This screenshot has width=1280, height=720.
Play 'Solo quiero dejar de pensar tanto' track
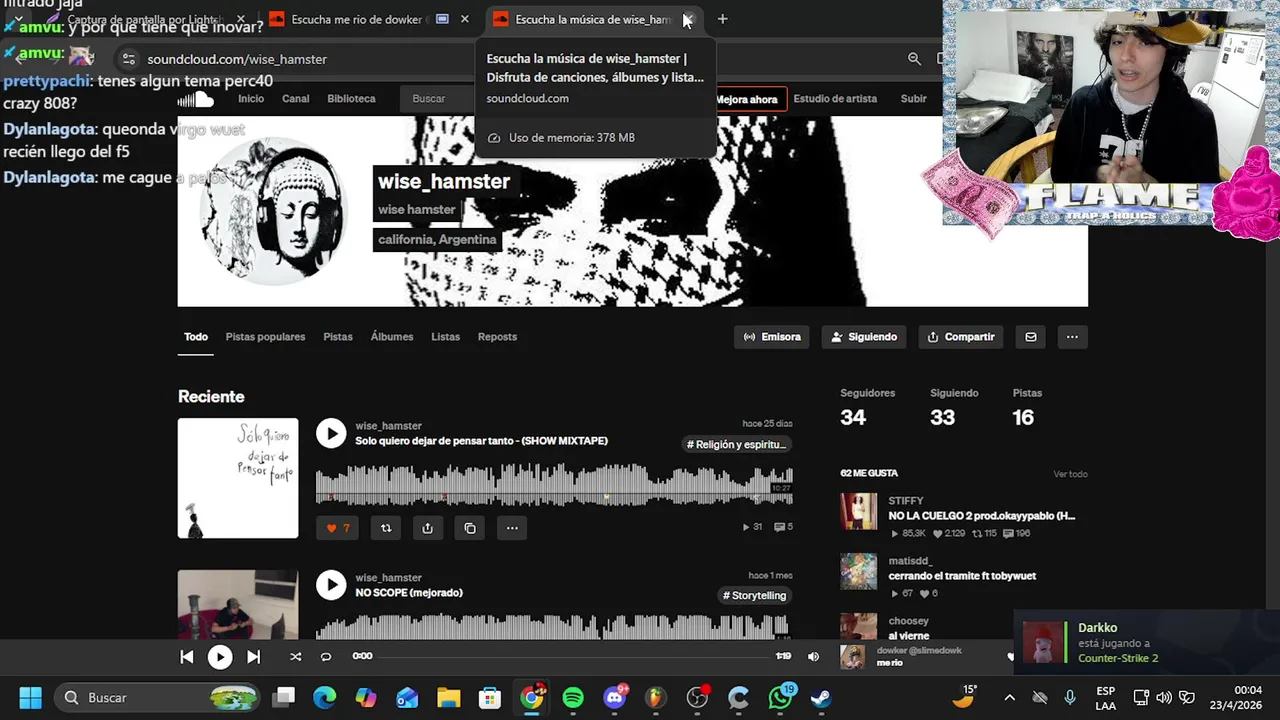(331, 433)
